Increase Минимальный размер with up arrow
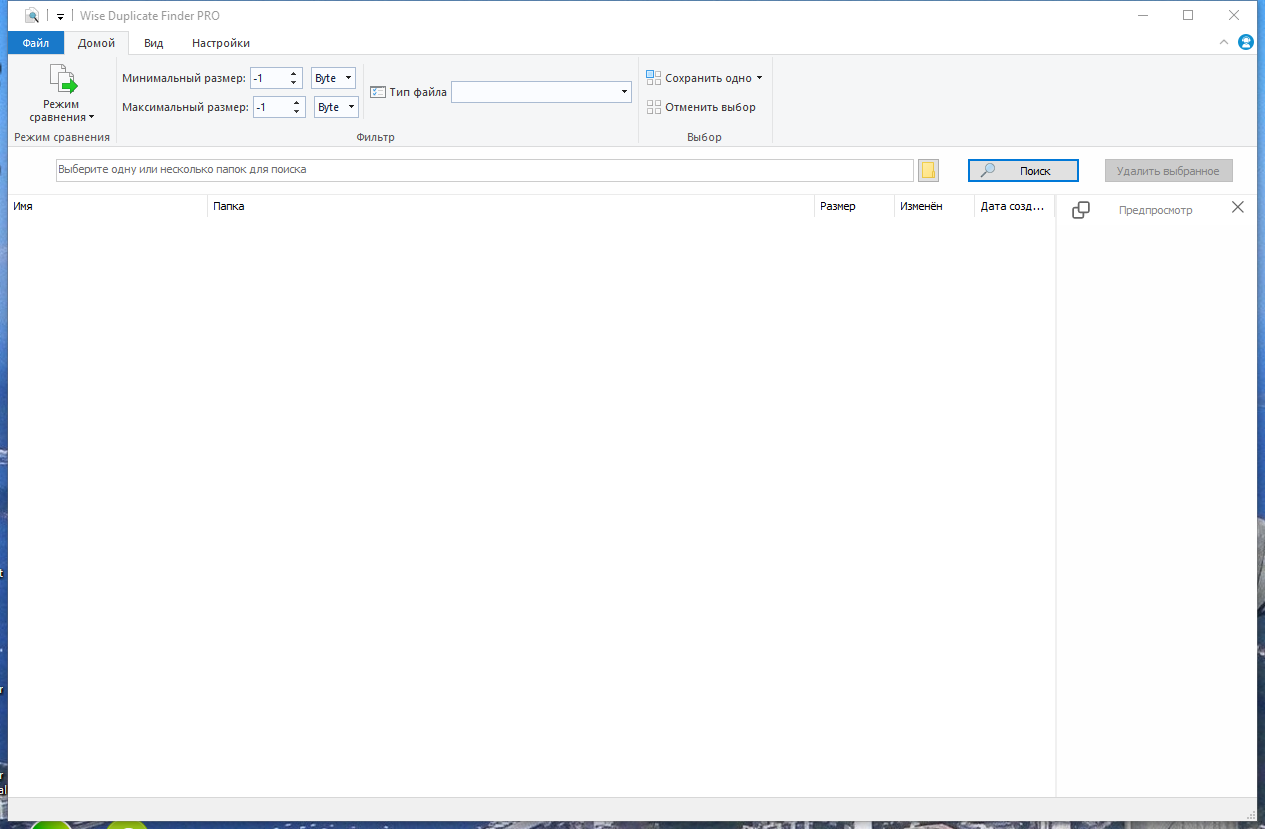The image size is (1265, 829). pyautogui.click(x=294, y=73)
